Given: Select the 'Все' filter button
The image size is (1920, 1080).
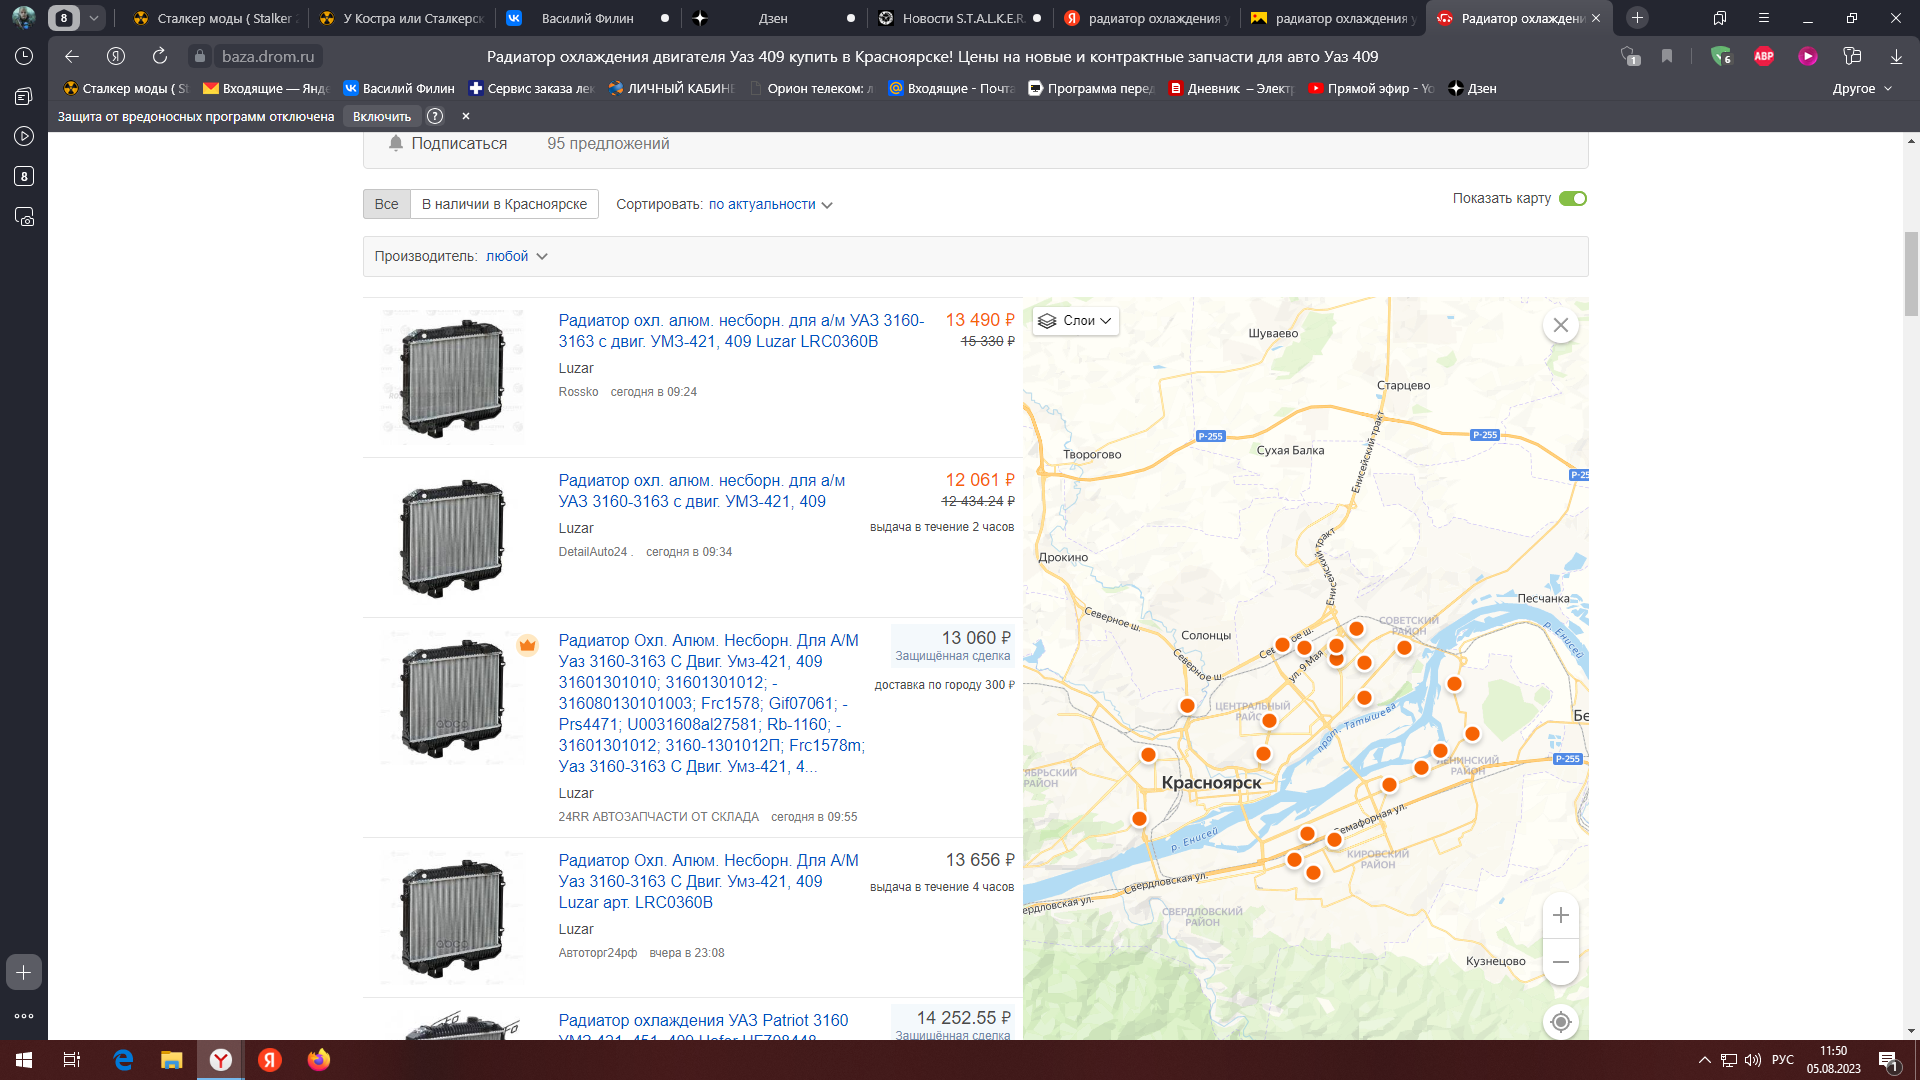Looking at the screenshot, I should tap(387, 204).
